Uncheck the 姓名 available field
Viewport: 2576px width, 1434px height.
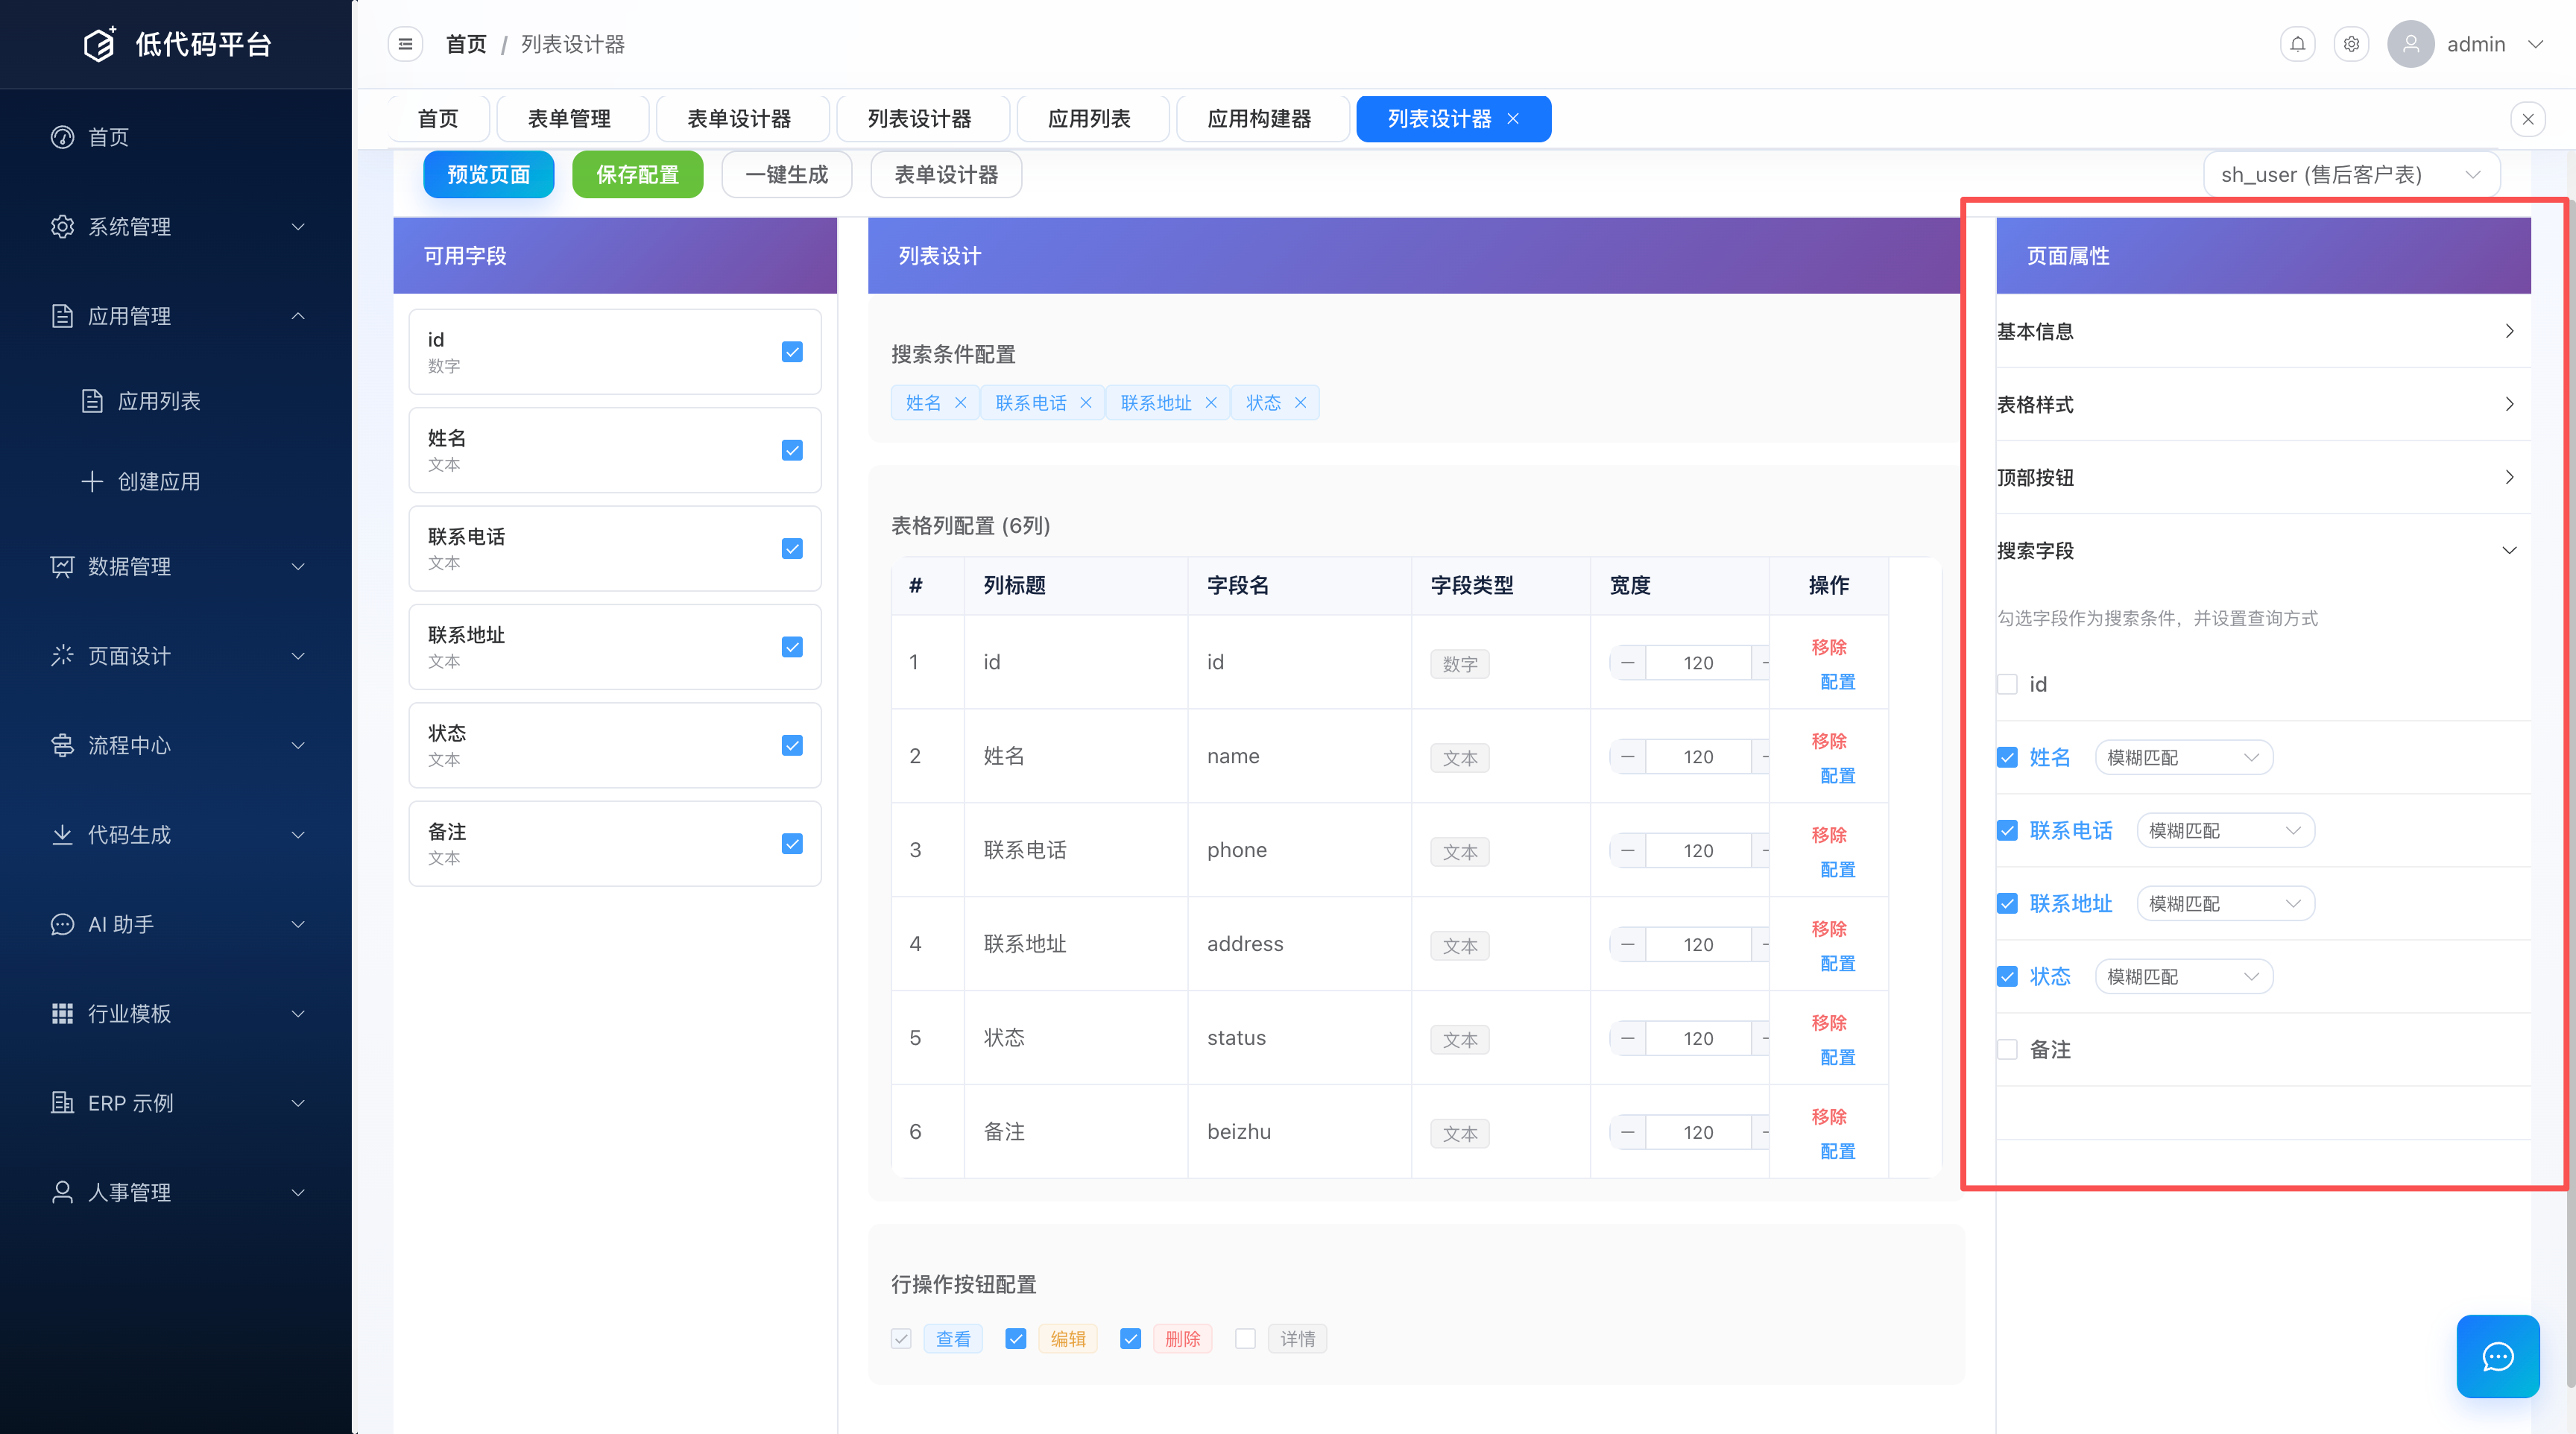[792, 450]
